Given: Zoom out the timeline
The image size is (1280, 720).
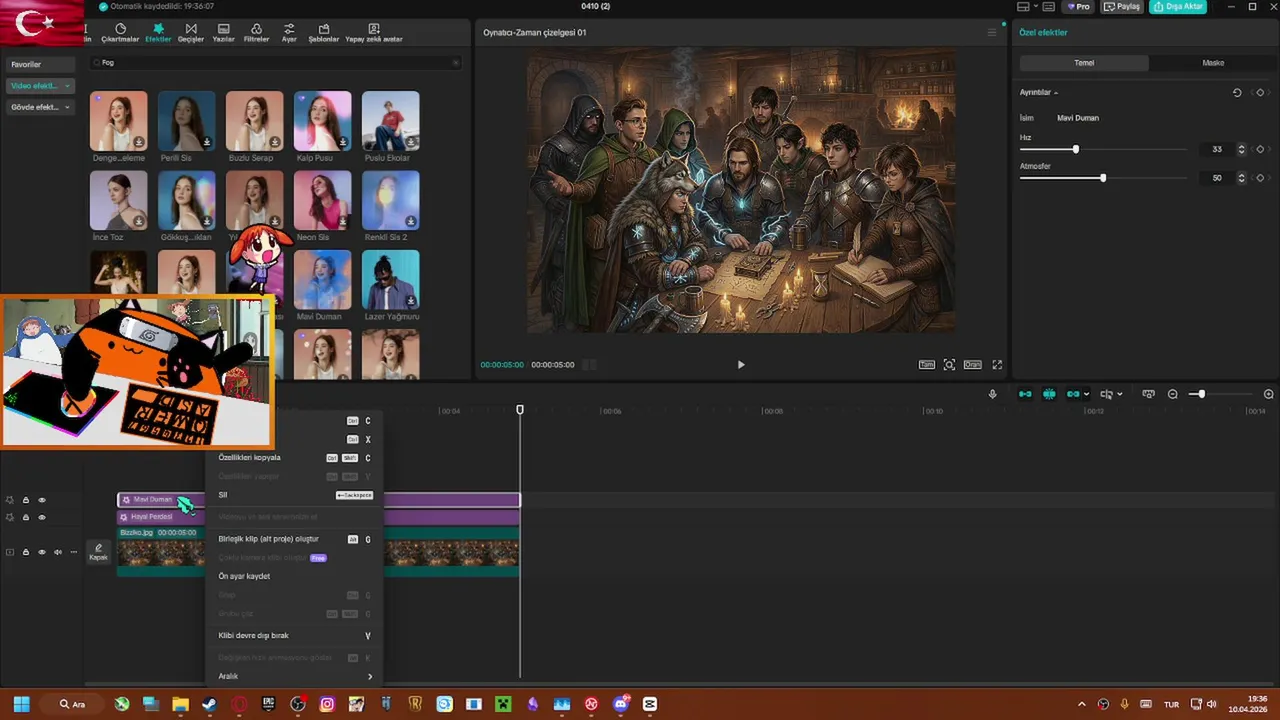Looking at the screenshot, I should pyautogui.click(x=1173, y=394).
